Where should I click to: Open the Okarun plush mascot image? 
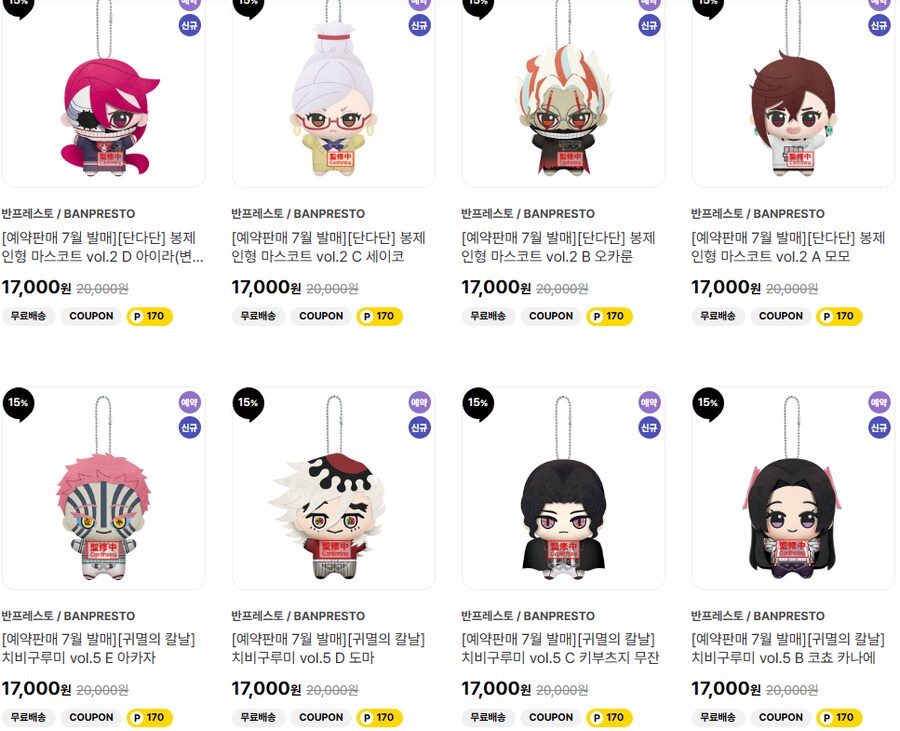[564, 94]
